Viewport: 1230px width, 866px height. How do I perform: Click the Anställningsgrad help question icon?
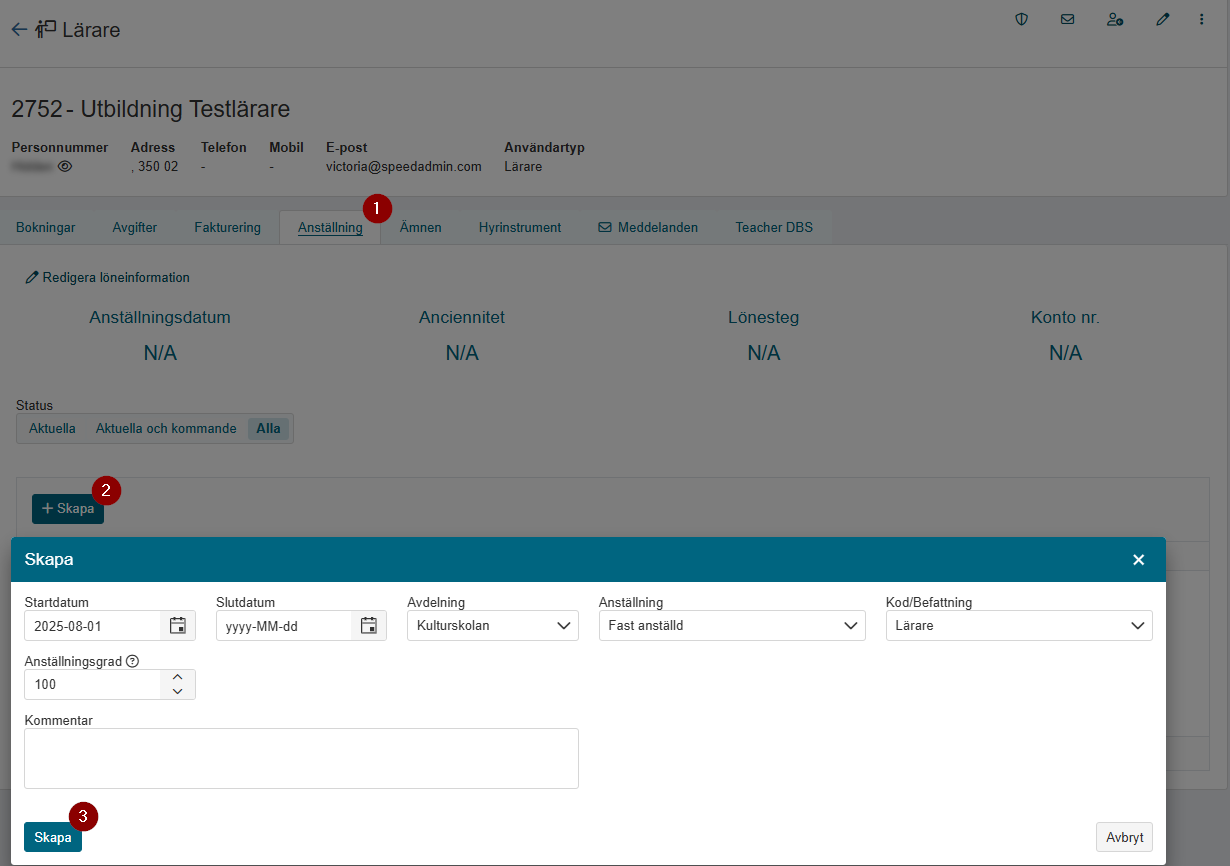pos(132,660)
